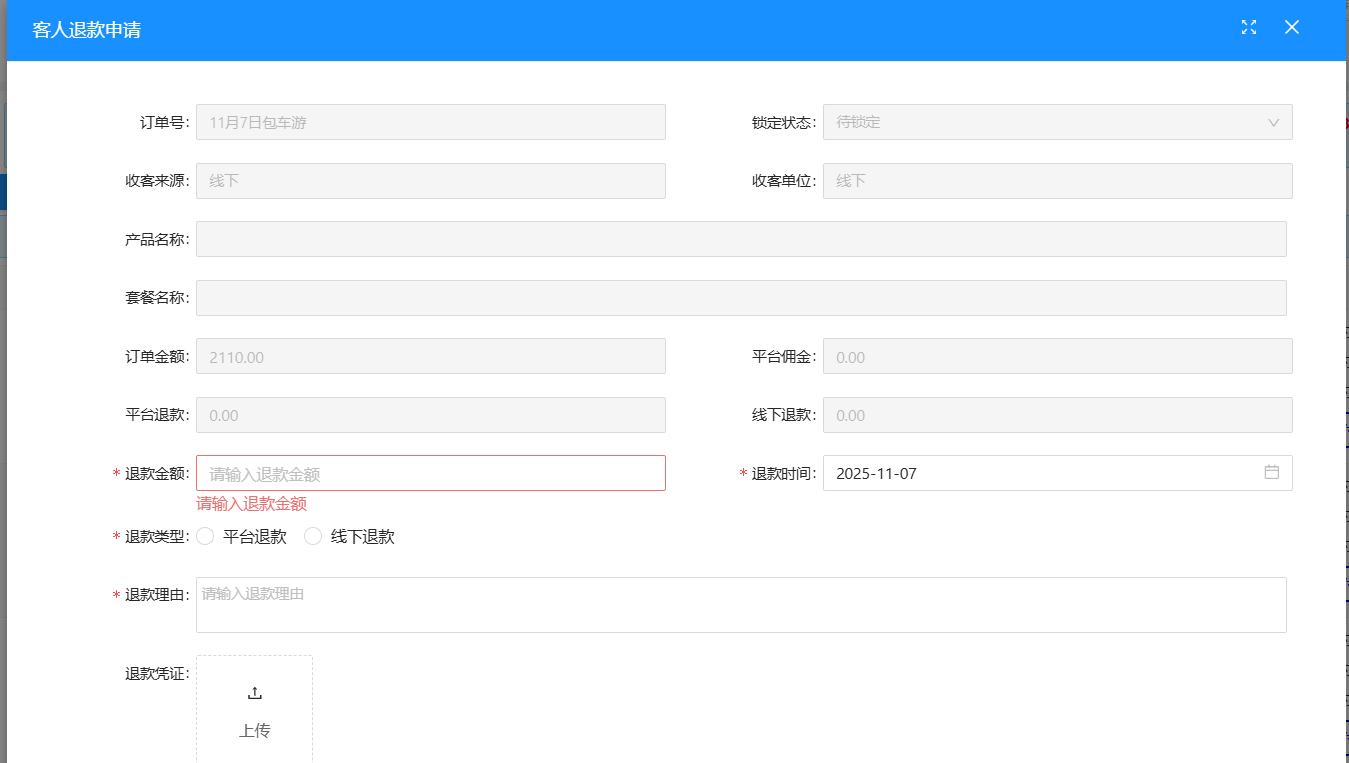
Task: Click the empty 产品名称 field
Action: point(740,239)
